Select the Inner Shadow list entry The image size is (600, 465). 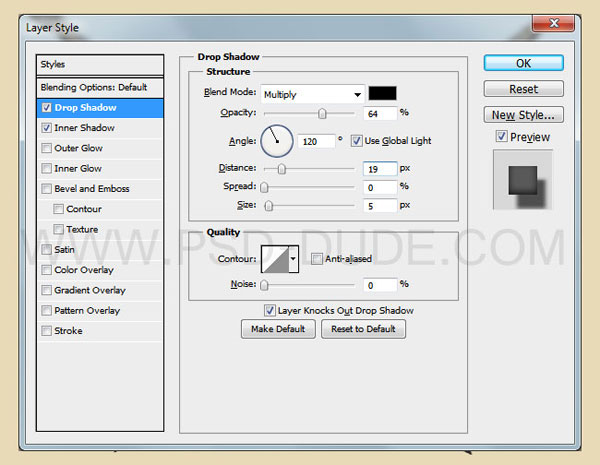pos(100,128)
